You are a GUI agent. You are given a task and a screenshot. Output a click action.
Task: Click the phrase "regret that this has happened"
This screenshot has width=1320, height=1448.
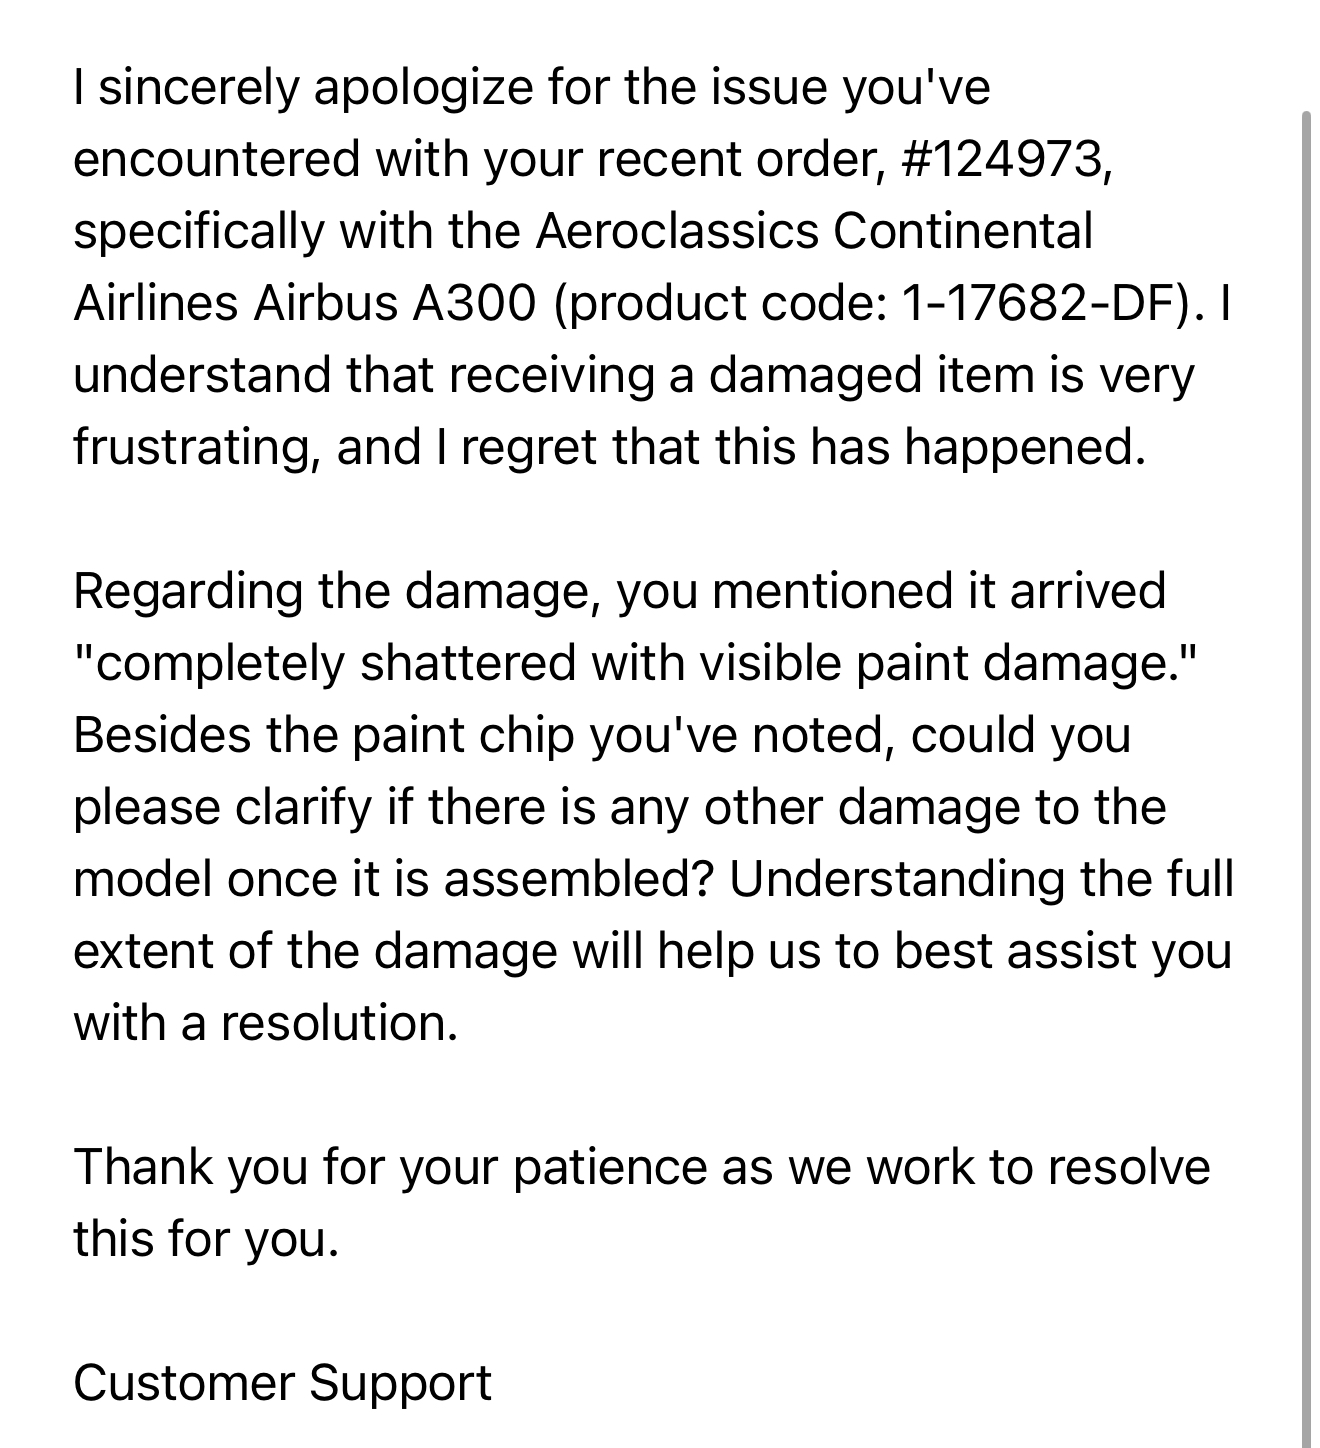(x=802, y=447)
